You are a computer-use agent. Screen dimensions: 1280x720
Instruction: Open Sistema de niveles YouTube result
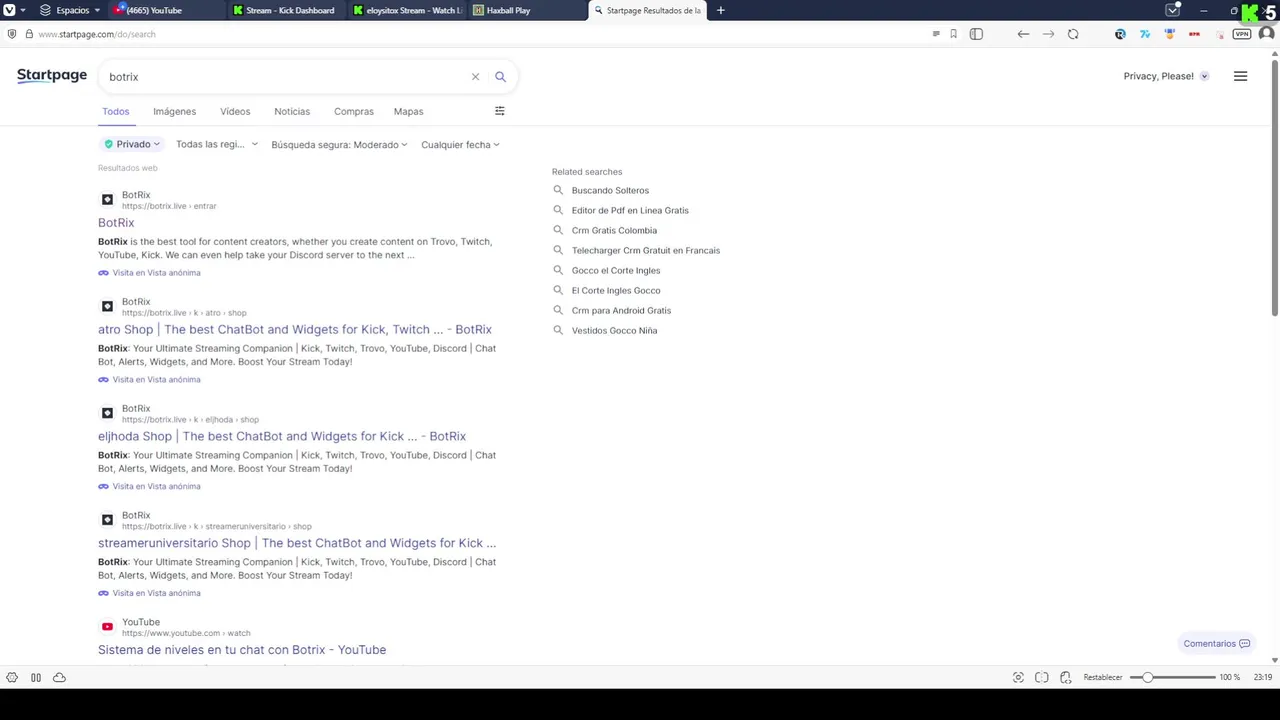tap(242, 650)
